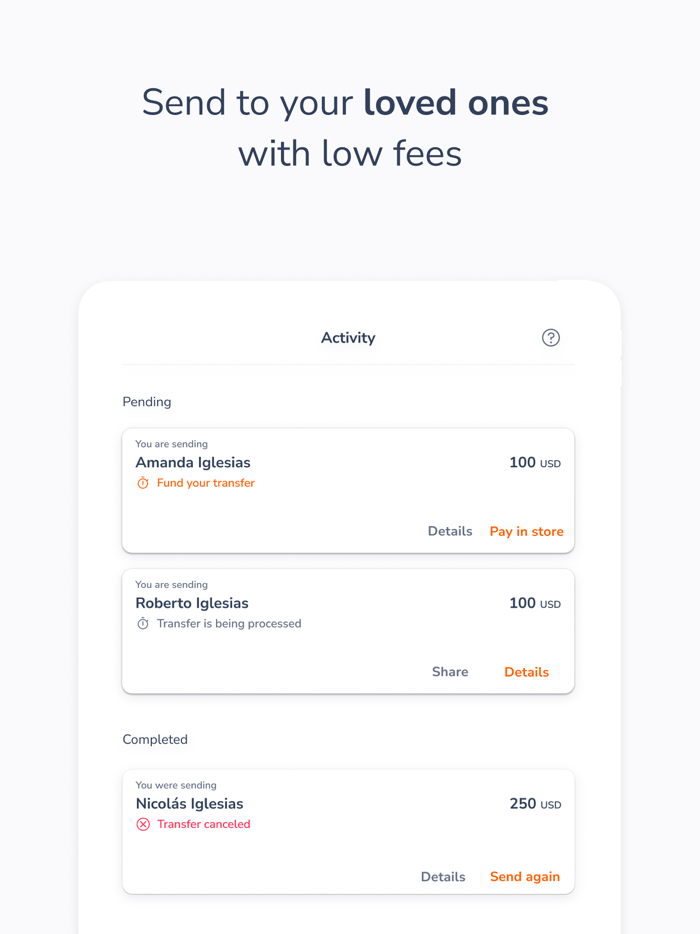Viewport: 700px width, 934px height.
Task: Select the Fund your transfer status link
Action: [x=204, y=482]
